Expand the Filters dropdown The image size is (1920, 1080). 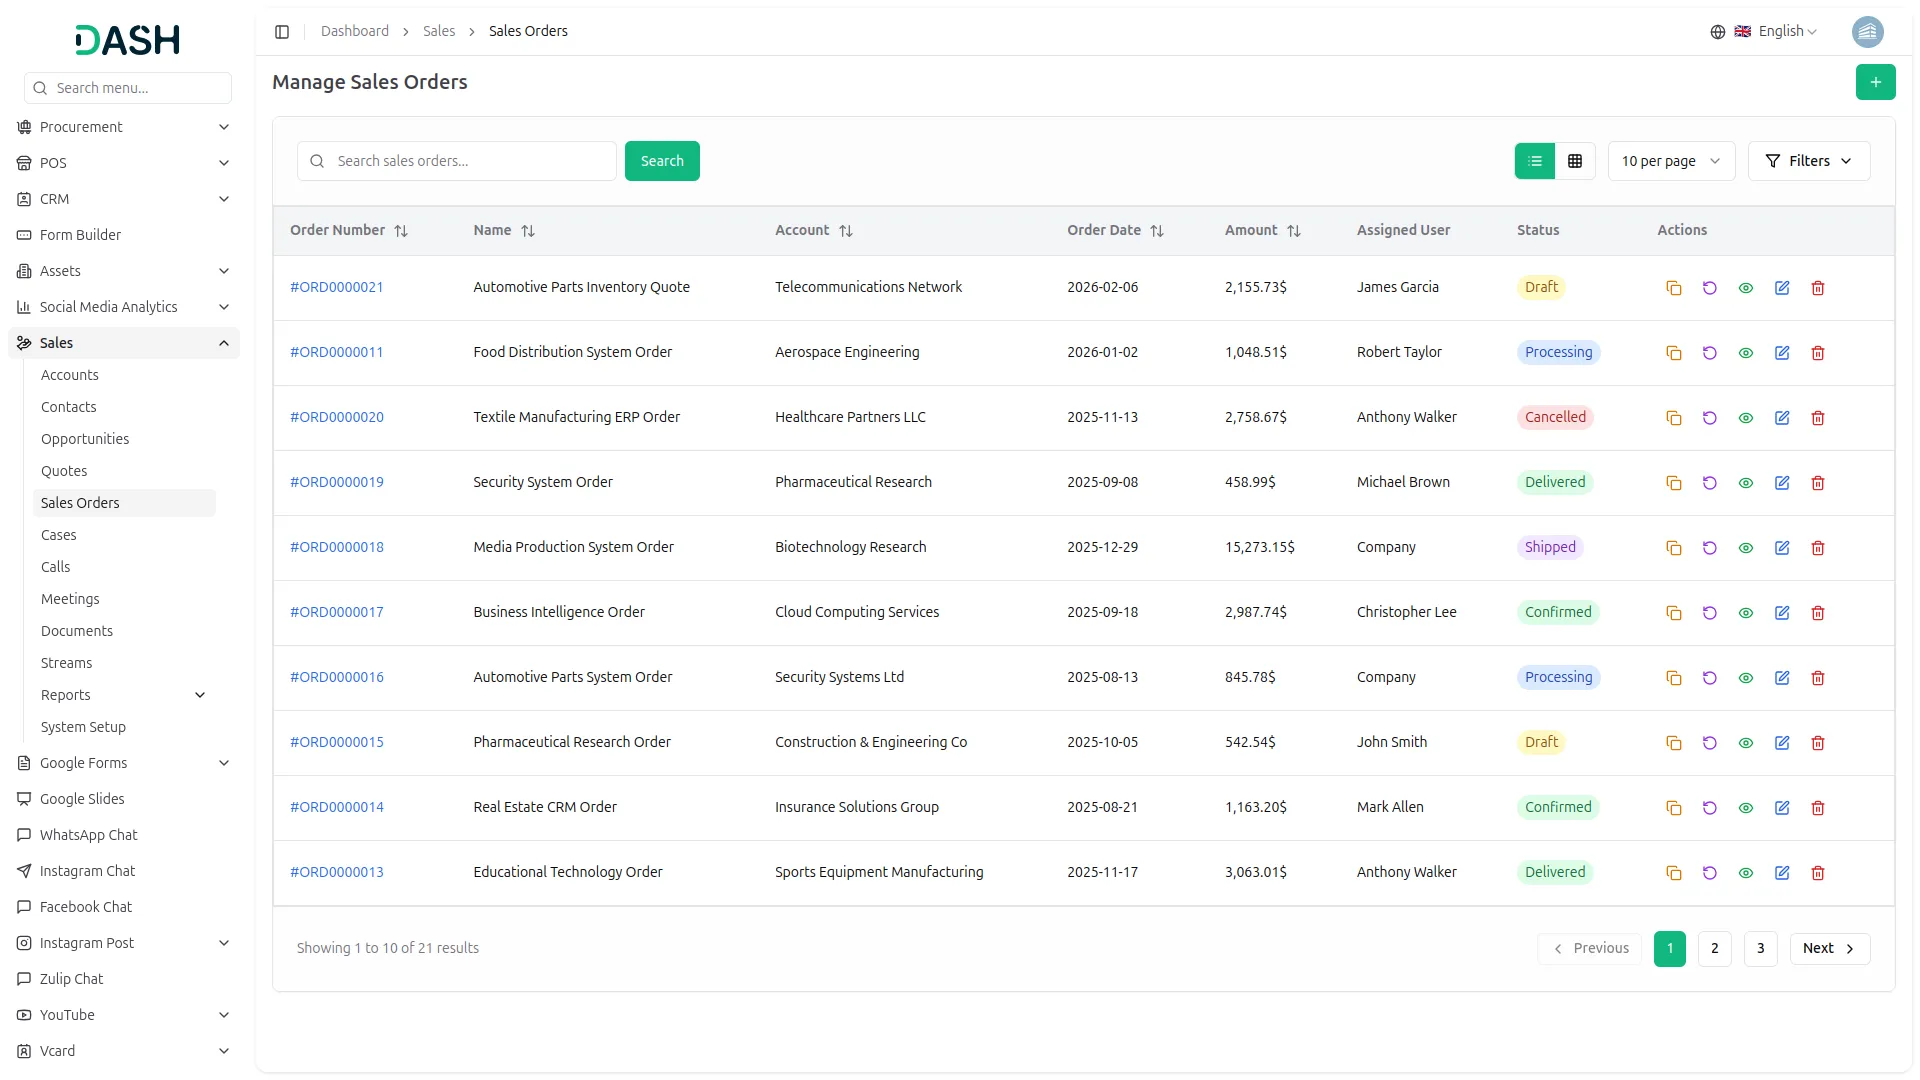(x=1808, y=161)
